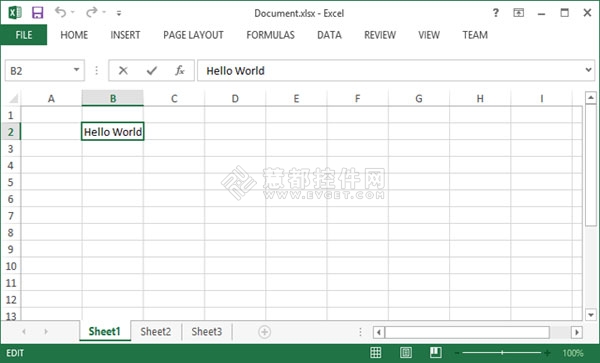Expand the formula bar chevron
The width and height of the screenshot is (600, 363).
click(x=589, y=70)
